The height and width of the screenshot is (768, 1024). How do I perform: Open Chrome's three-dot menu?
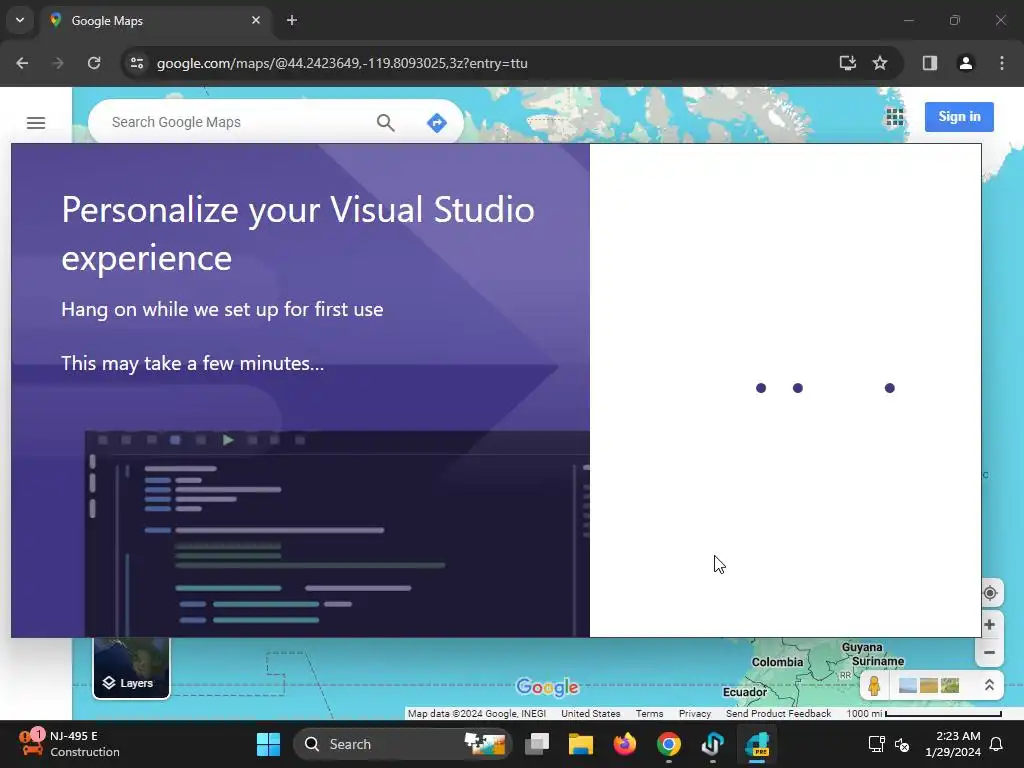click(x=1002, y=63)
